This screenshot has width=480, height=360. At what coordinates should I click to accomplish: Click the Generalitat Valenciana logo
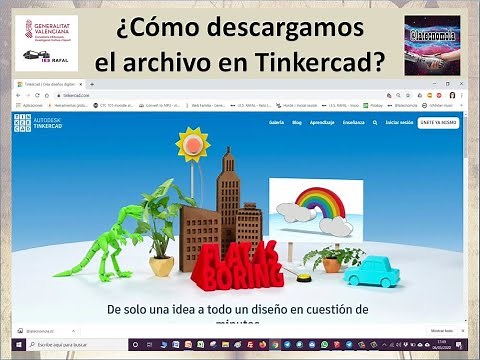47,29
